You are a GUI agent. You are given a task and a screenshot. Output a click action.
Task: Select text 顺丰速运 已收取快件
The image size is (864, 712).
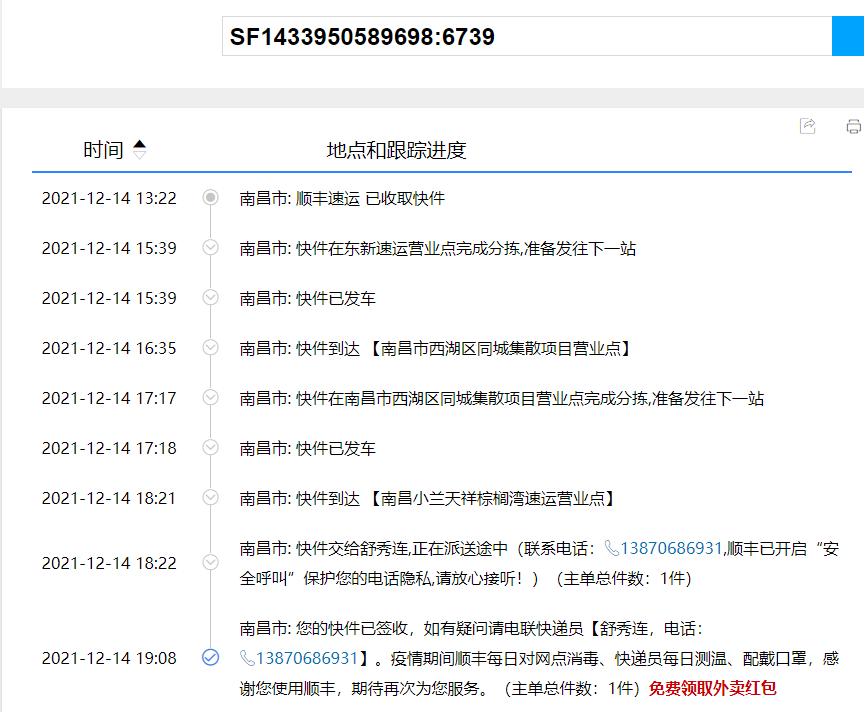pos(370,198)
